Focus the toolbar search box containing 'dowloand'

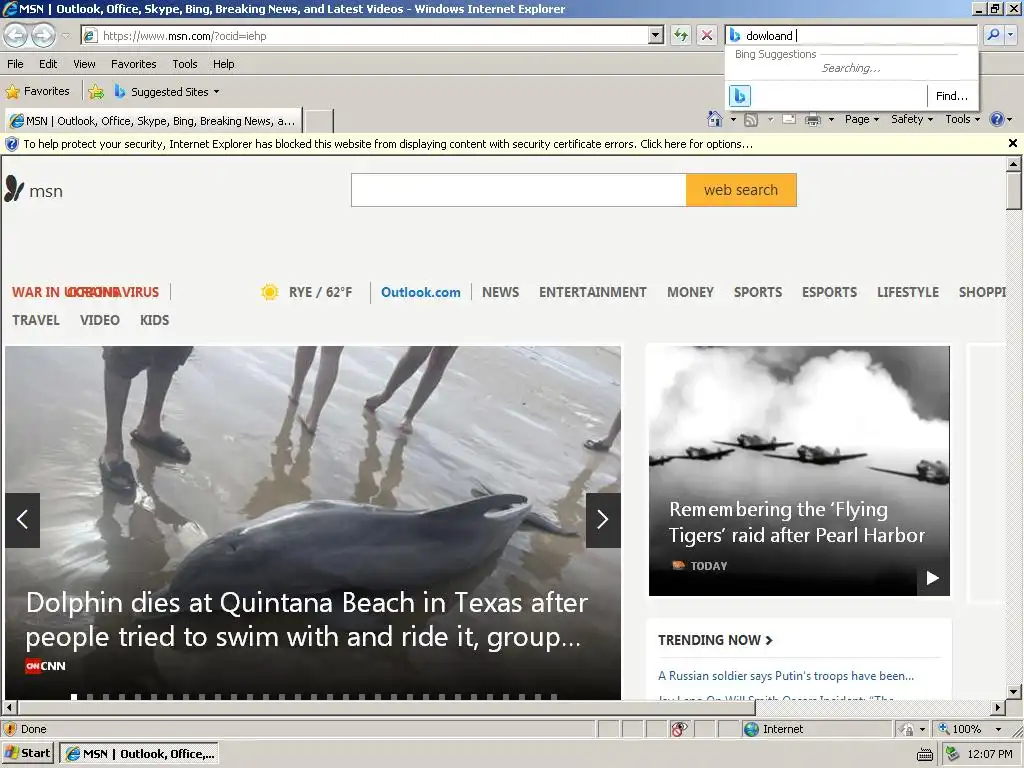tap(852, 35)
